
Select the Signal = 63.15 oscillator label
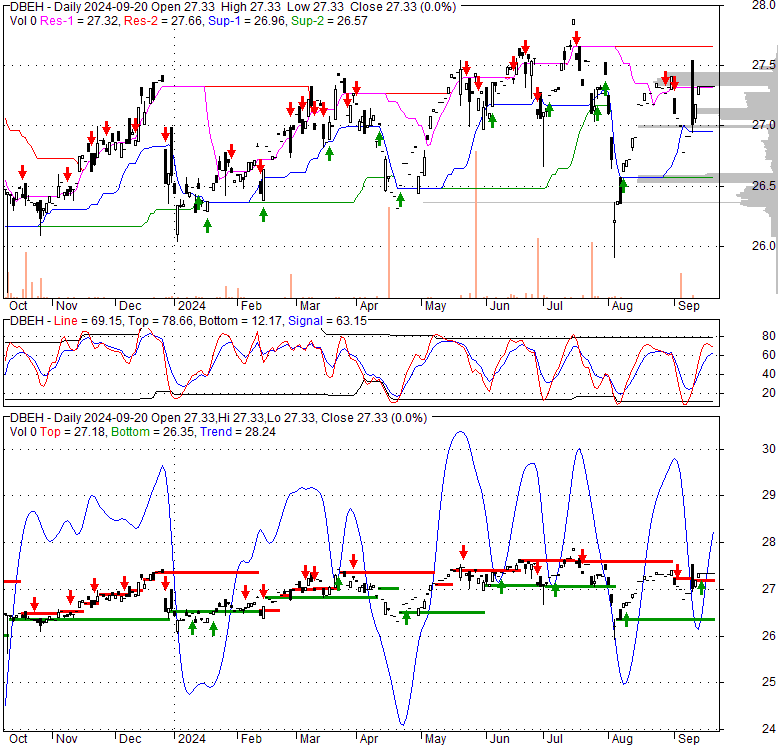(x=327, y=321)
